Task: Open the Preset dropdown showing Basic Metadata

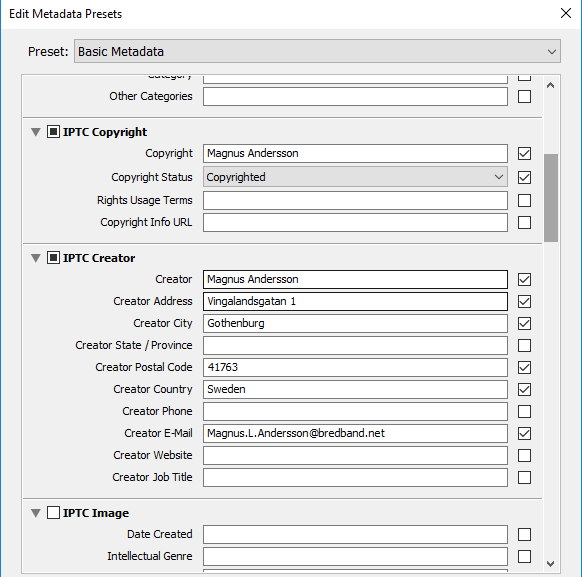Action: pos(317,51)
